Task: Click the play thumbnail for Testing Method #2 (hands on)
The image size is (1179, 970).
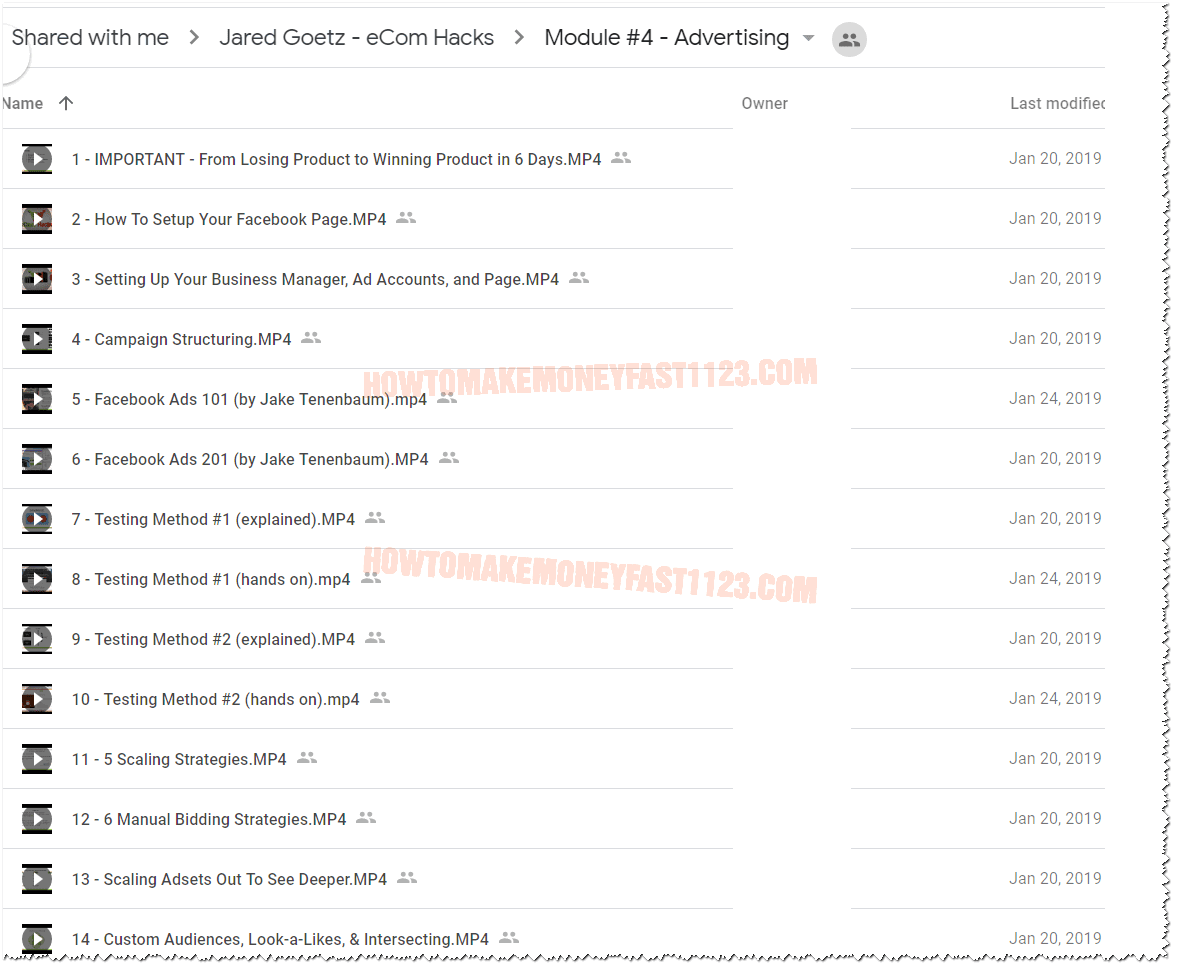Action: click(37, 699)
